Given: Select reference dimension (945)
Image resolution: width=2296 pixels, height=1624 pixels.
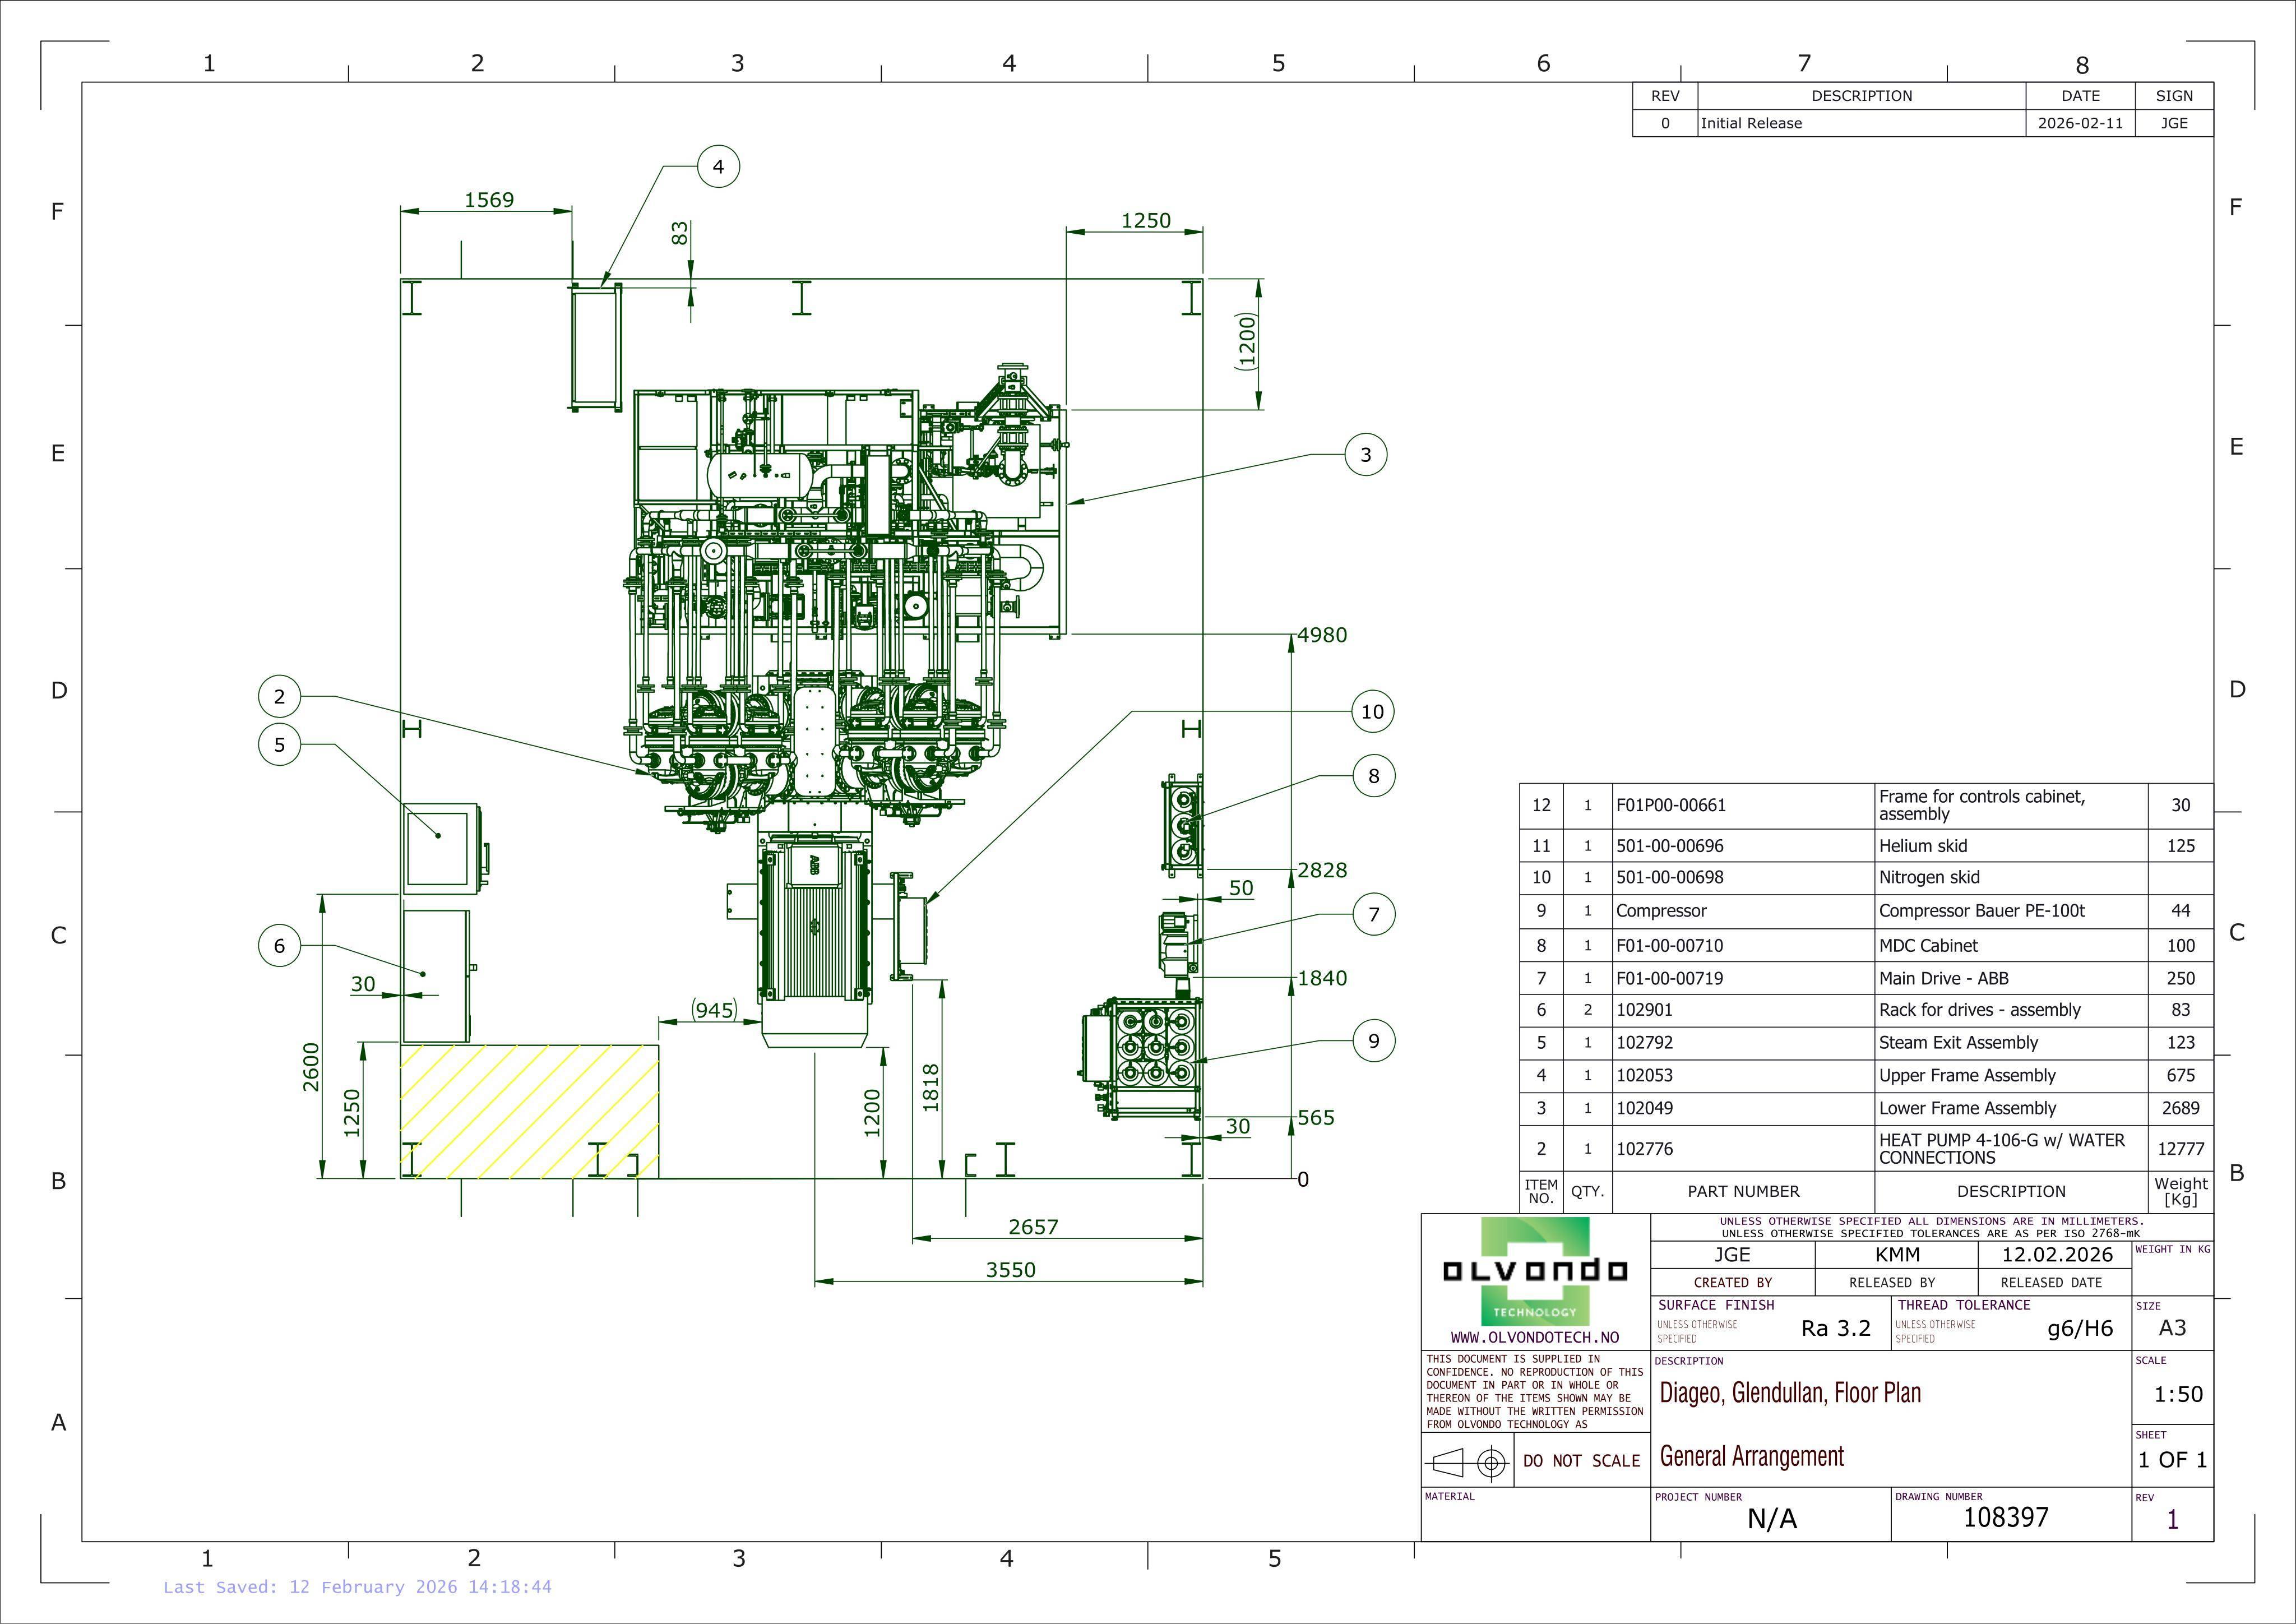Looking at the screenshot, I should pos(714,1010).
